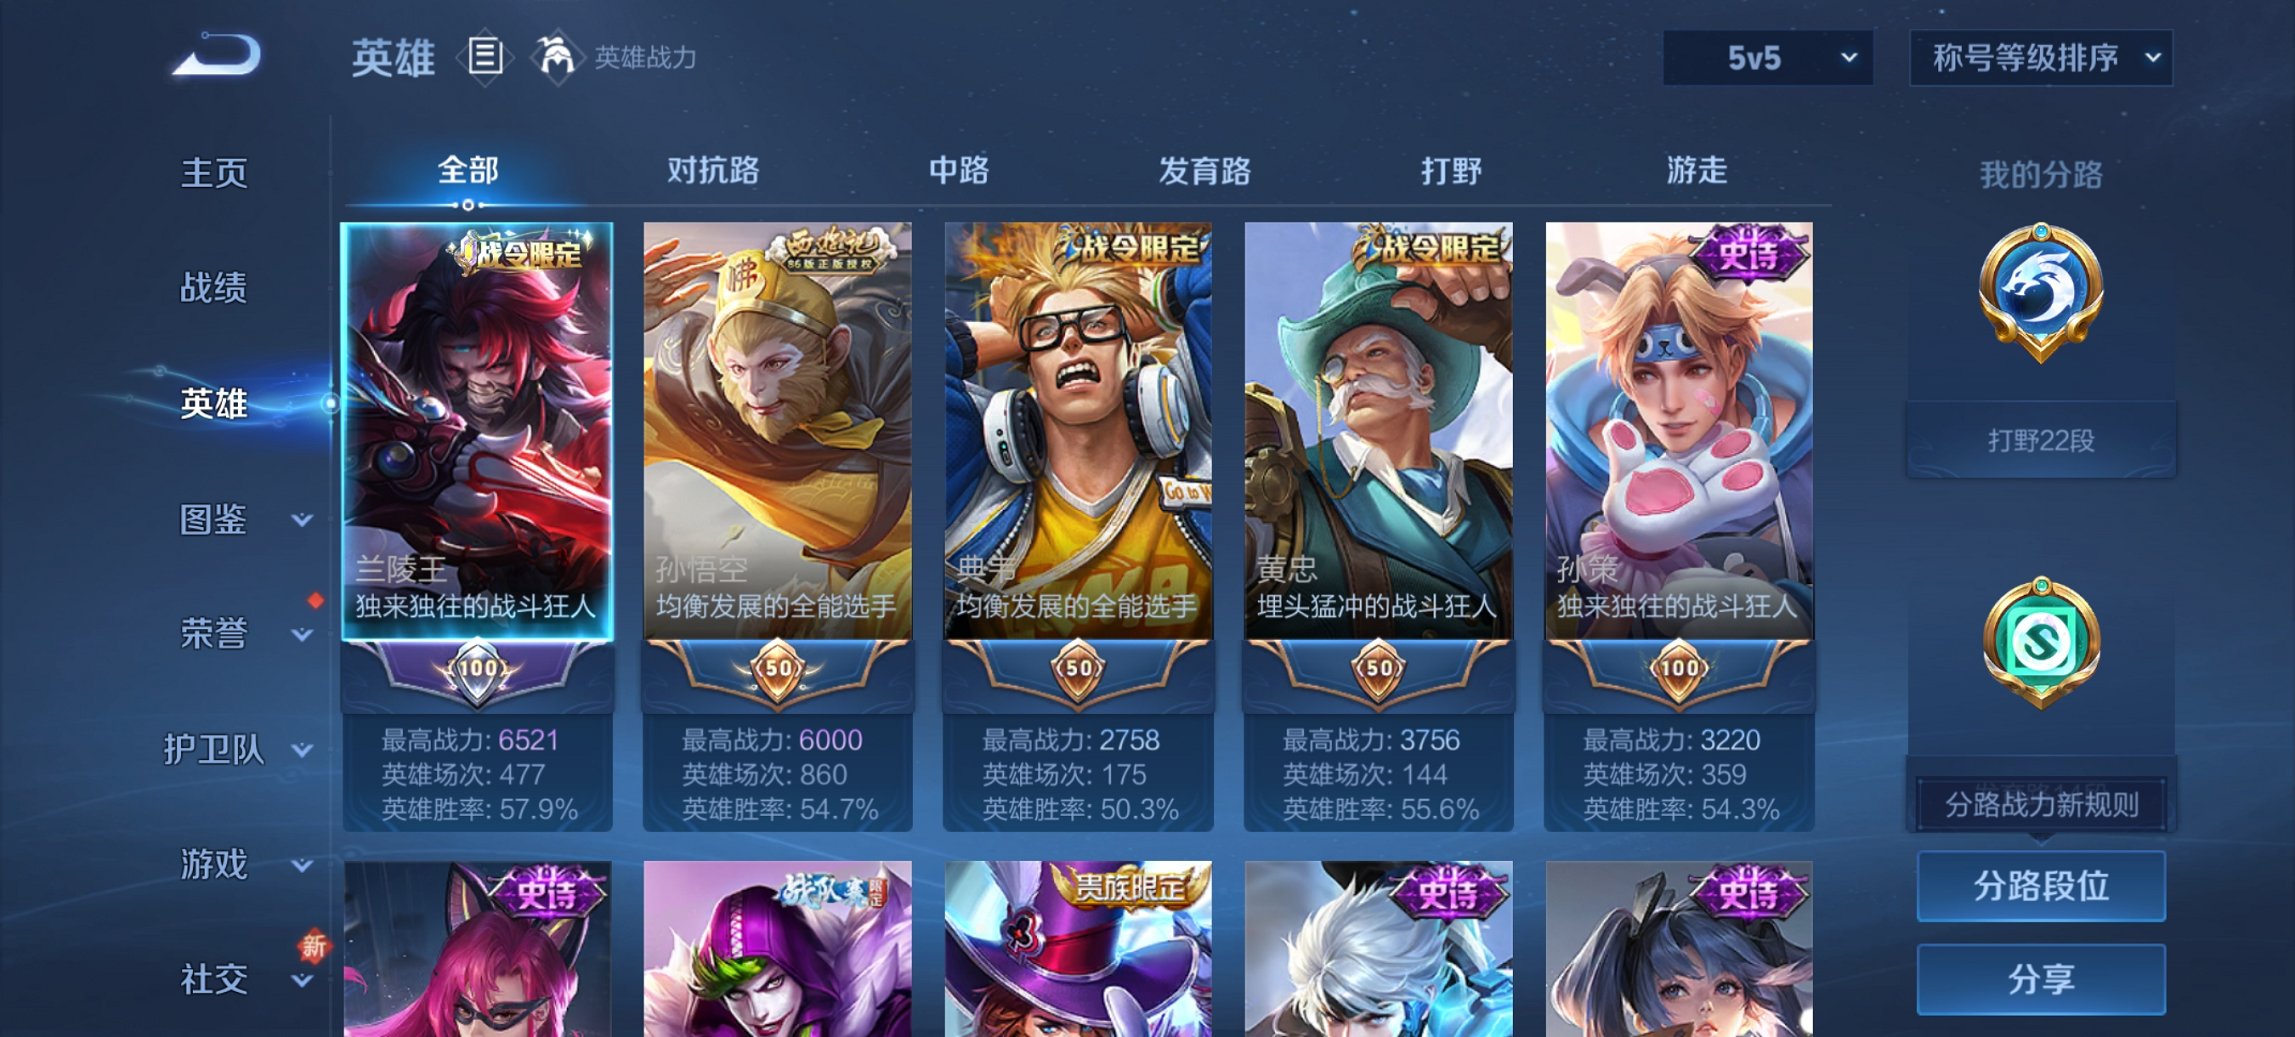Viewport: 2295px width, 1037px height.
Task: Select the green S lane badge
Action: 2041,642
